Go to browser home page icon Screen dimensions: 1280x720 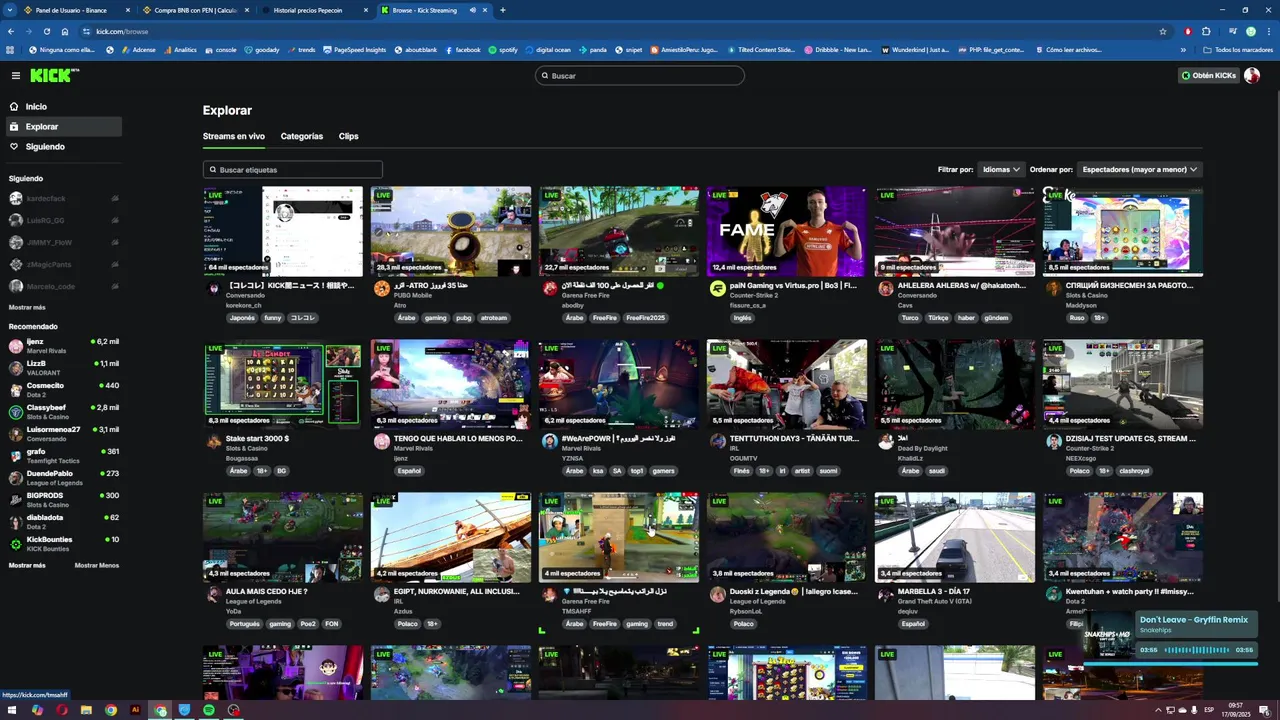[65, 31]
